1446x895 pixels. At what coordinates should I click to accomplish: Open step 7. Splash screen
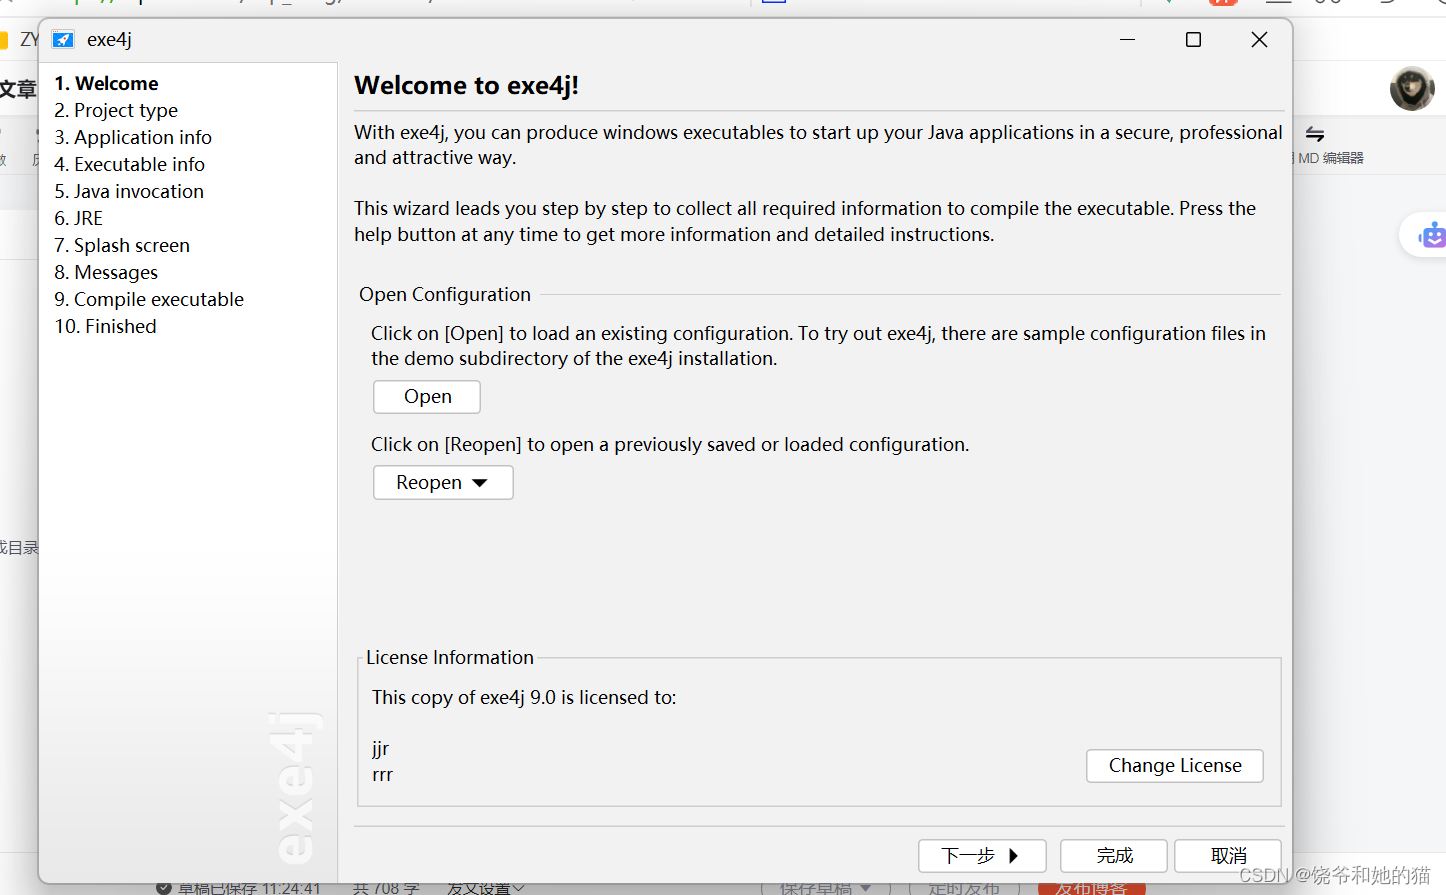click(x=122, y=245)
